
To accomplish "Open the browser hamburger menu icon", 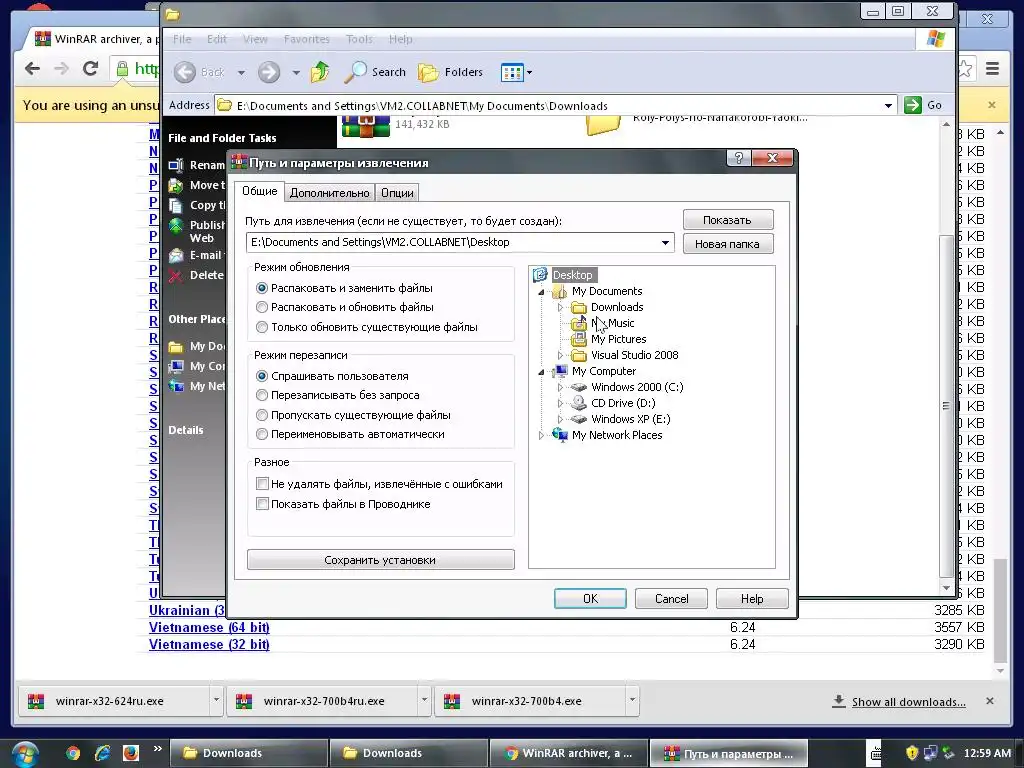I will [x=992, y=68].
